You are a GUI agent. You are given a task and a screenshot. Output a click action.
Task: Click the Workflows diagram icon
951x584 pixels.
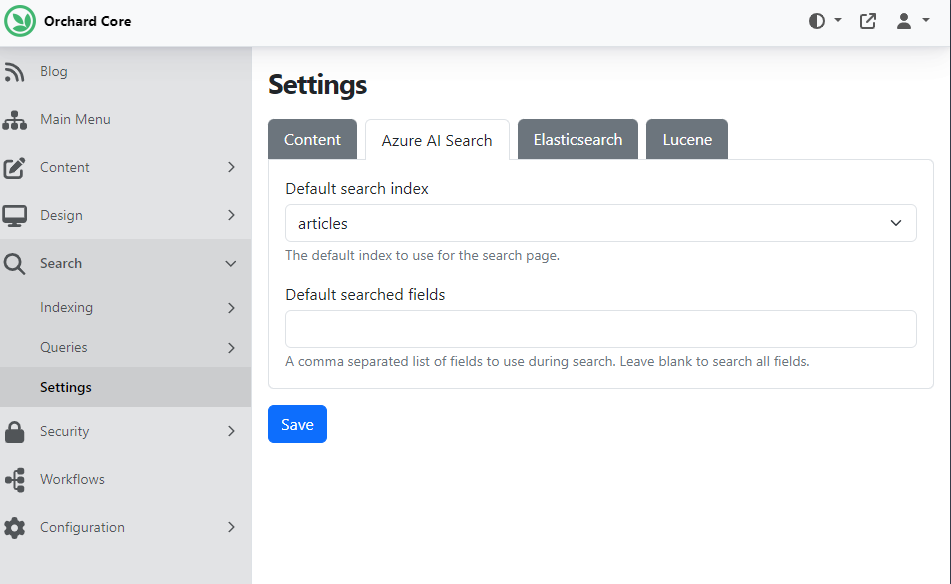click(15, 480)
